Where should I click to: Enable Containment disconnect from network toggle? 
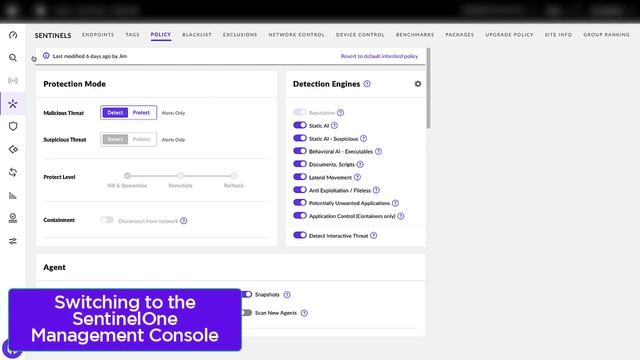[107, 220]
